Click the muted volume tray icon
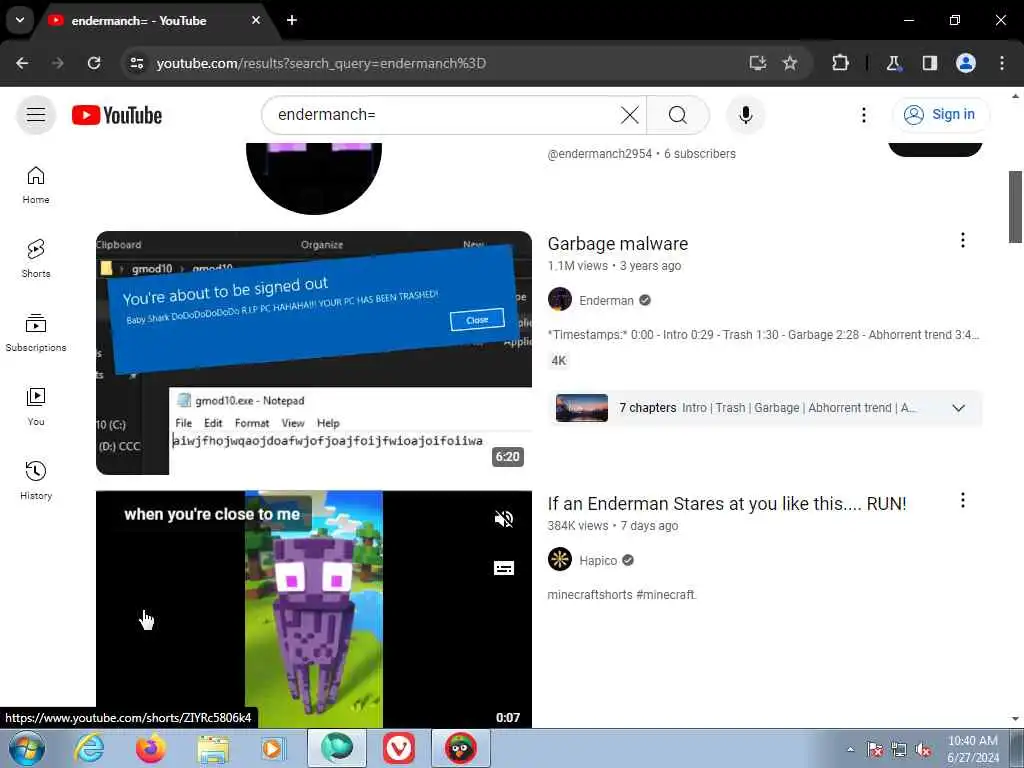1024x768 pixels. pos(923,750)
